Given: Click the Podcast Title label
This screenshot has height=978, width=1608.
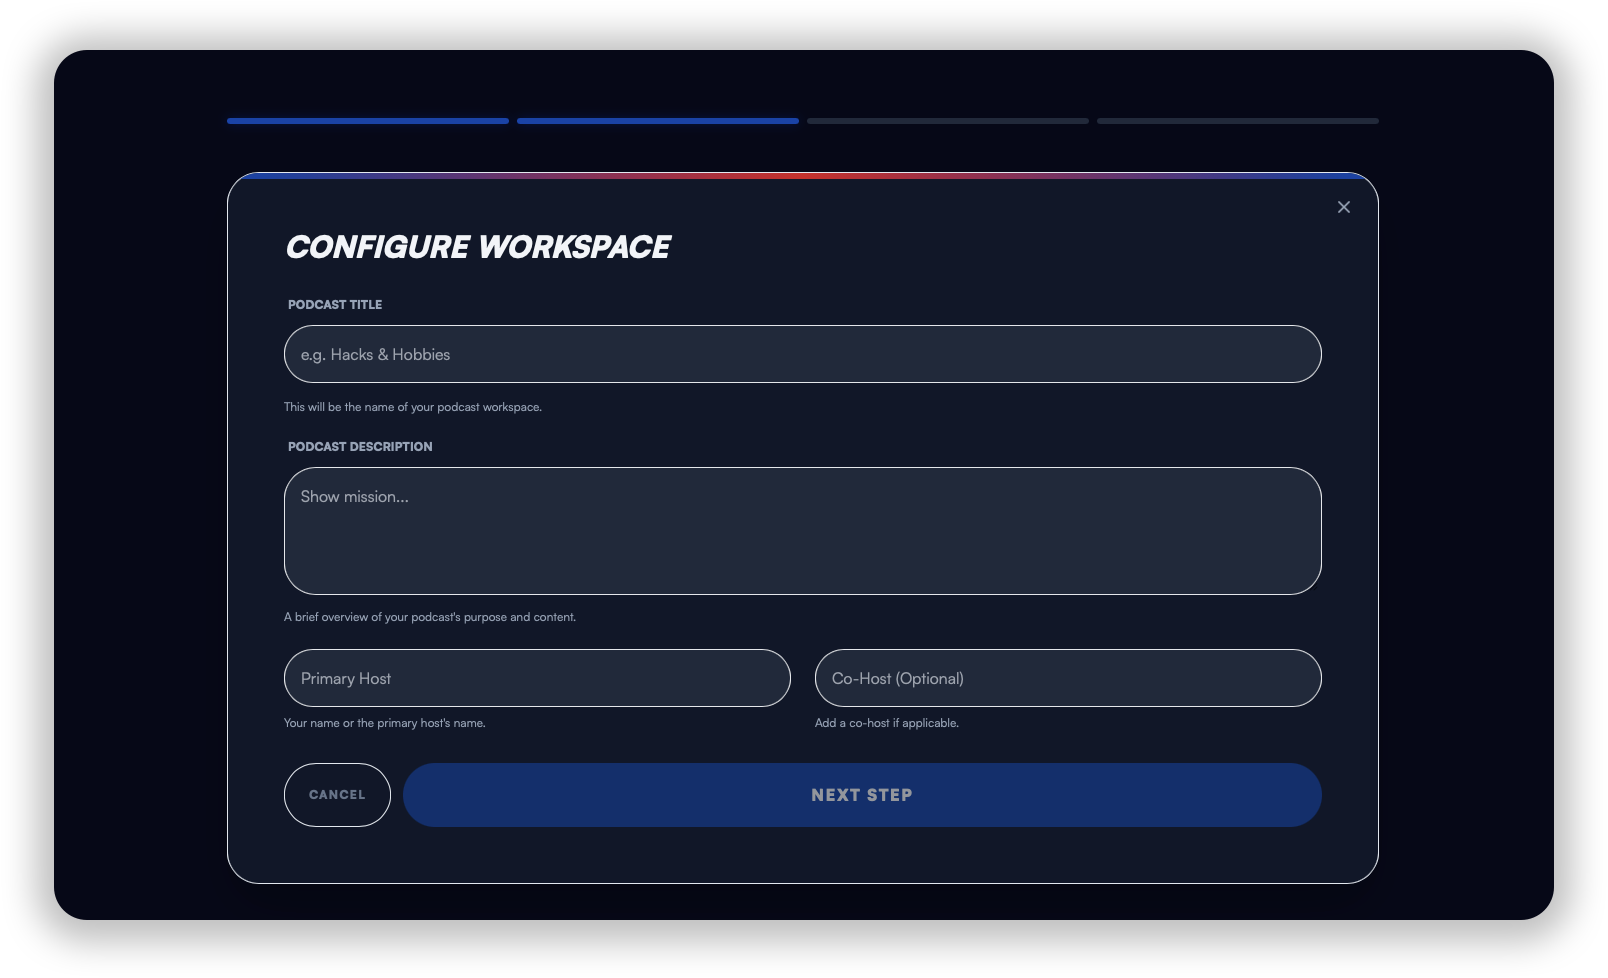Looking at the screenshot, I should pyautogui.click(x=334, y=305).
